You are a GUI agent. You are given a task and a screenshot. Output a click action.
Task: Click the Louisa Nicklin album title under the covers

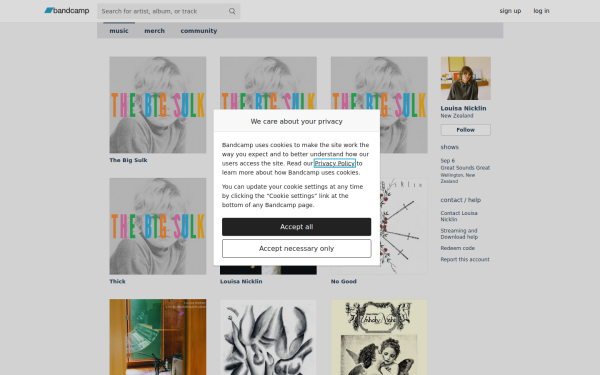[241, 281]
